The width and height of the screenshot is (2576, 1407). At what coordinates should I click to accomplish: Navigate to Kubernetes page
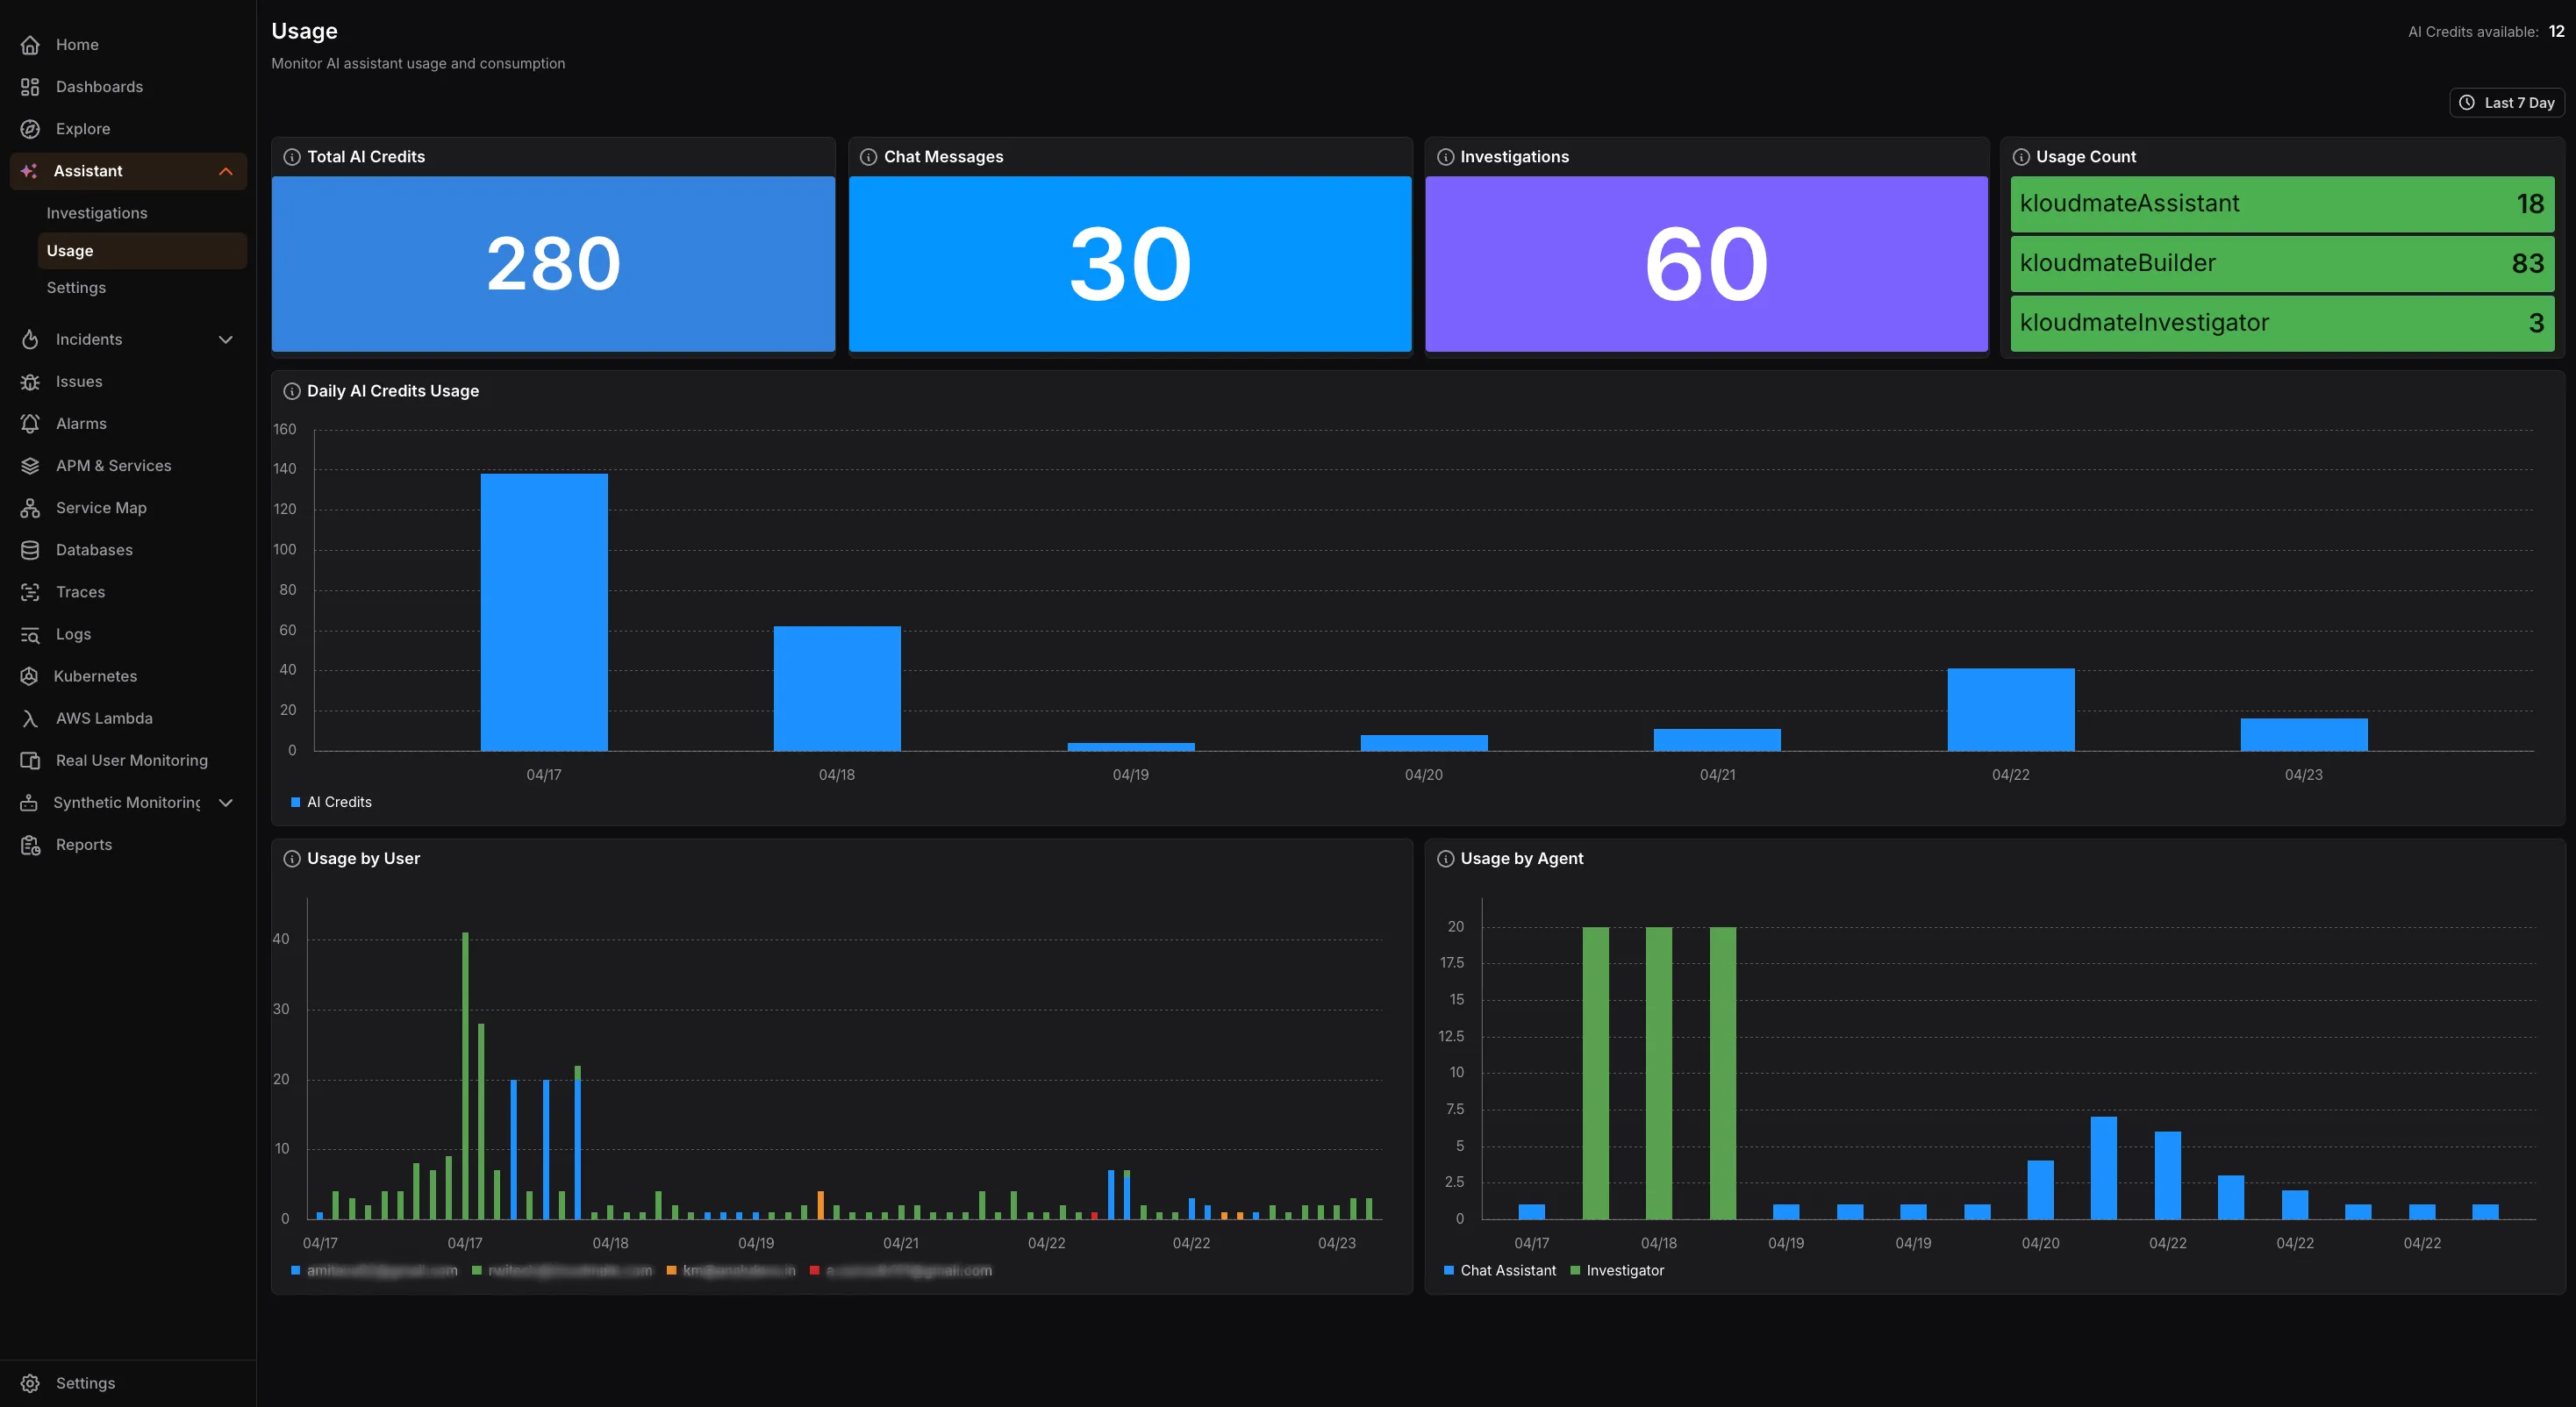coord(95,676)
